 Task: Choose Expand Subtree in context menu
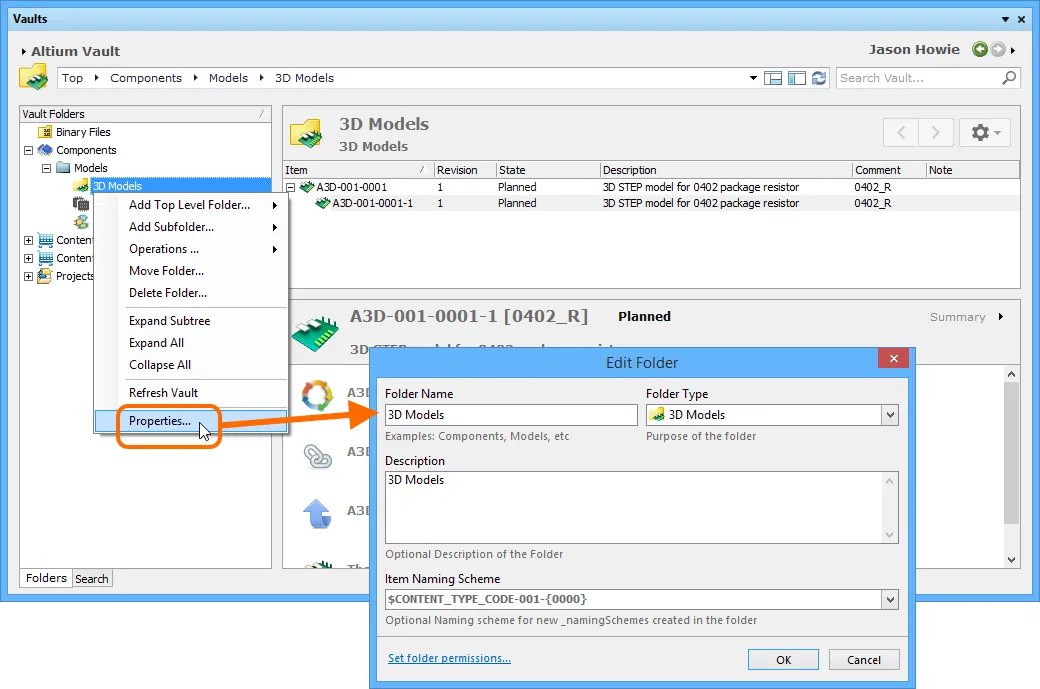(191, 321)
